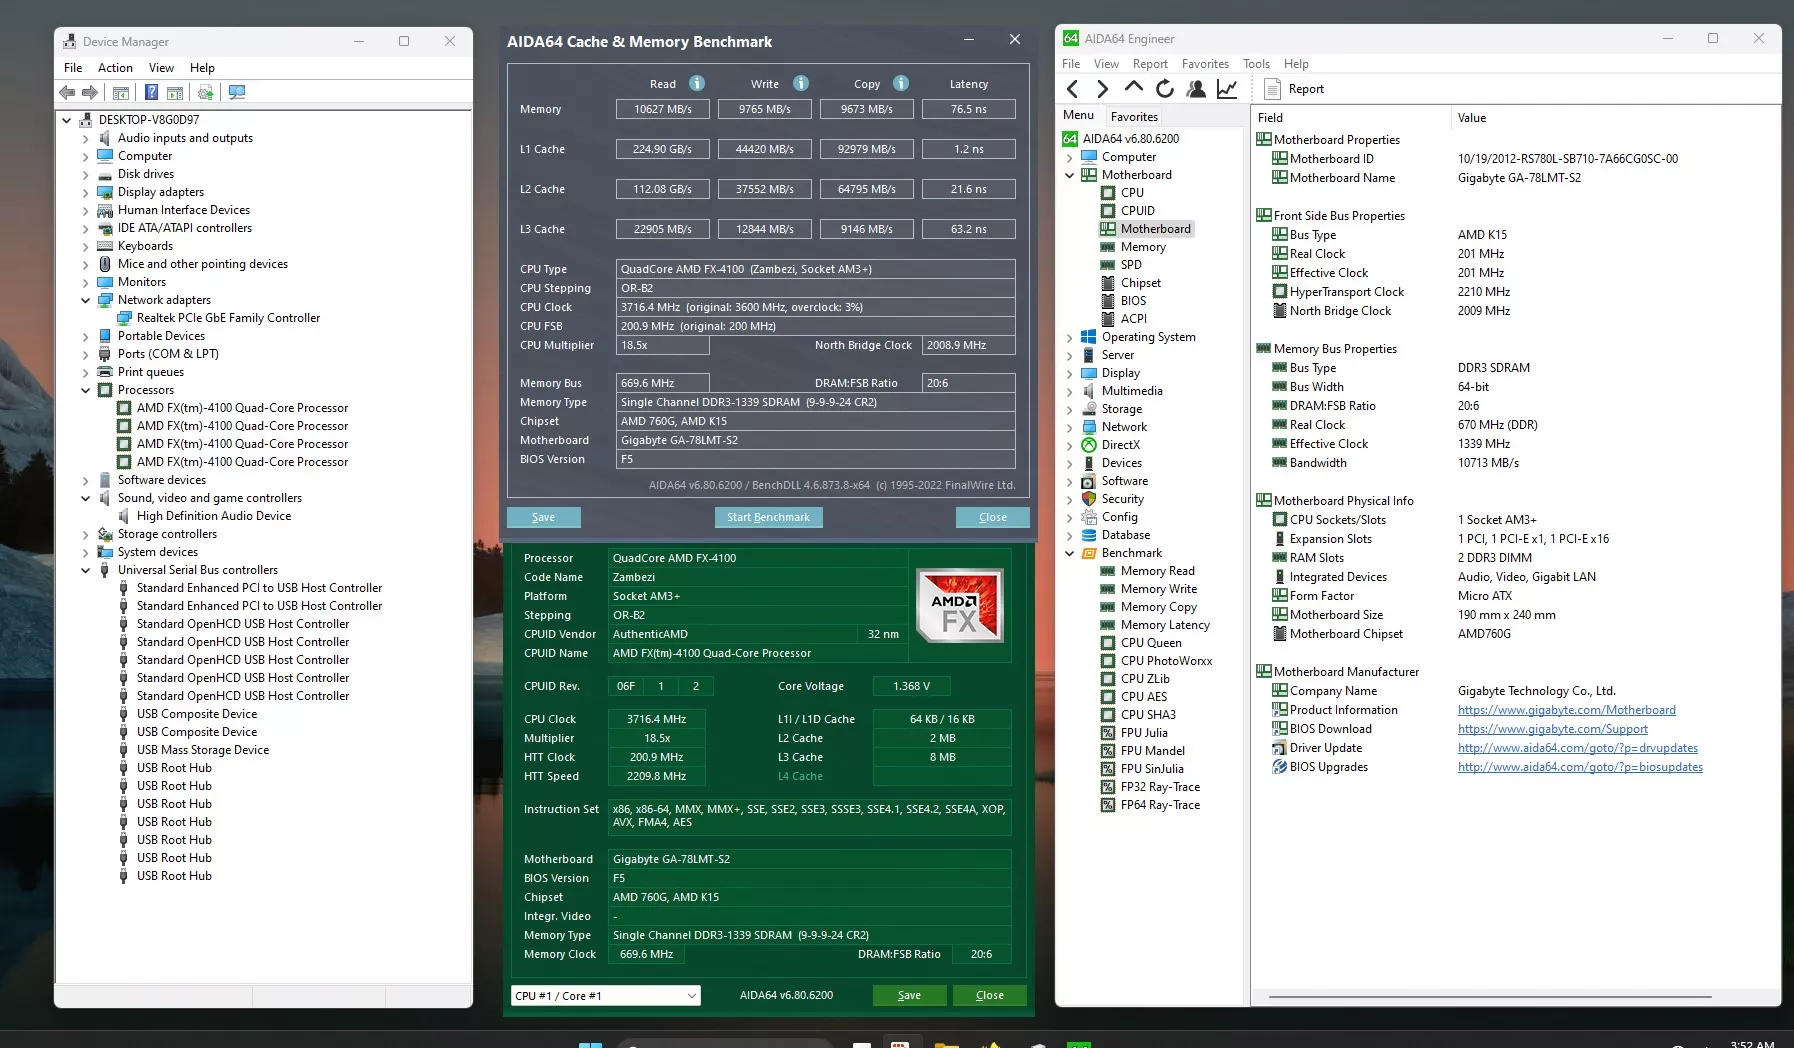1794x1048 pixels.
Task: Select first AMD FX-4100 Quad-Core Processor entry
Action: coord(242,408)
